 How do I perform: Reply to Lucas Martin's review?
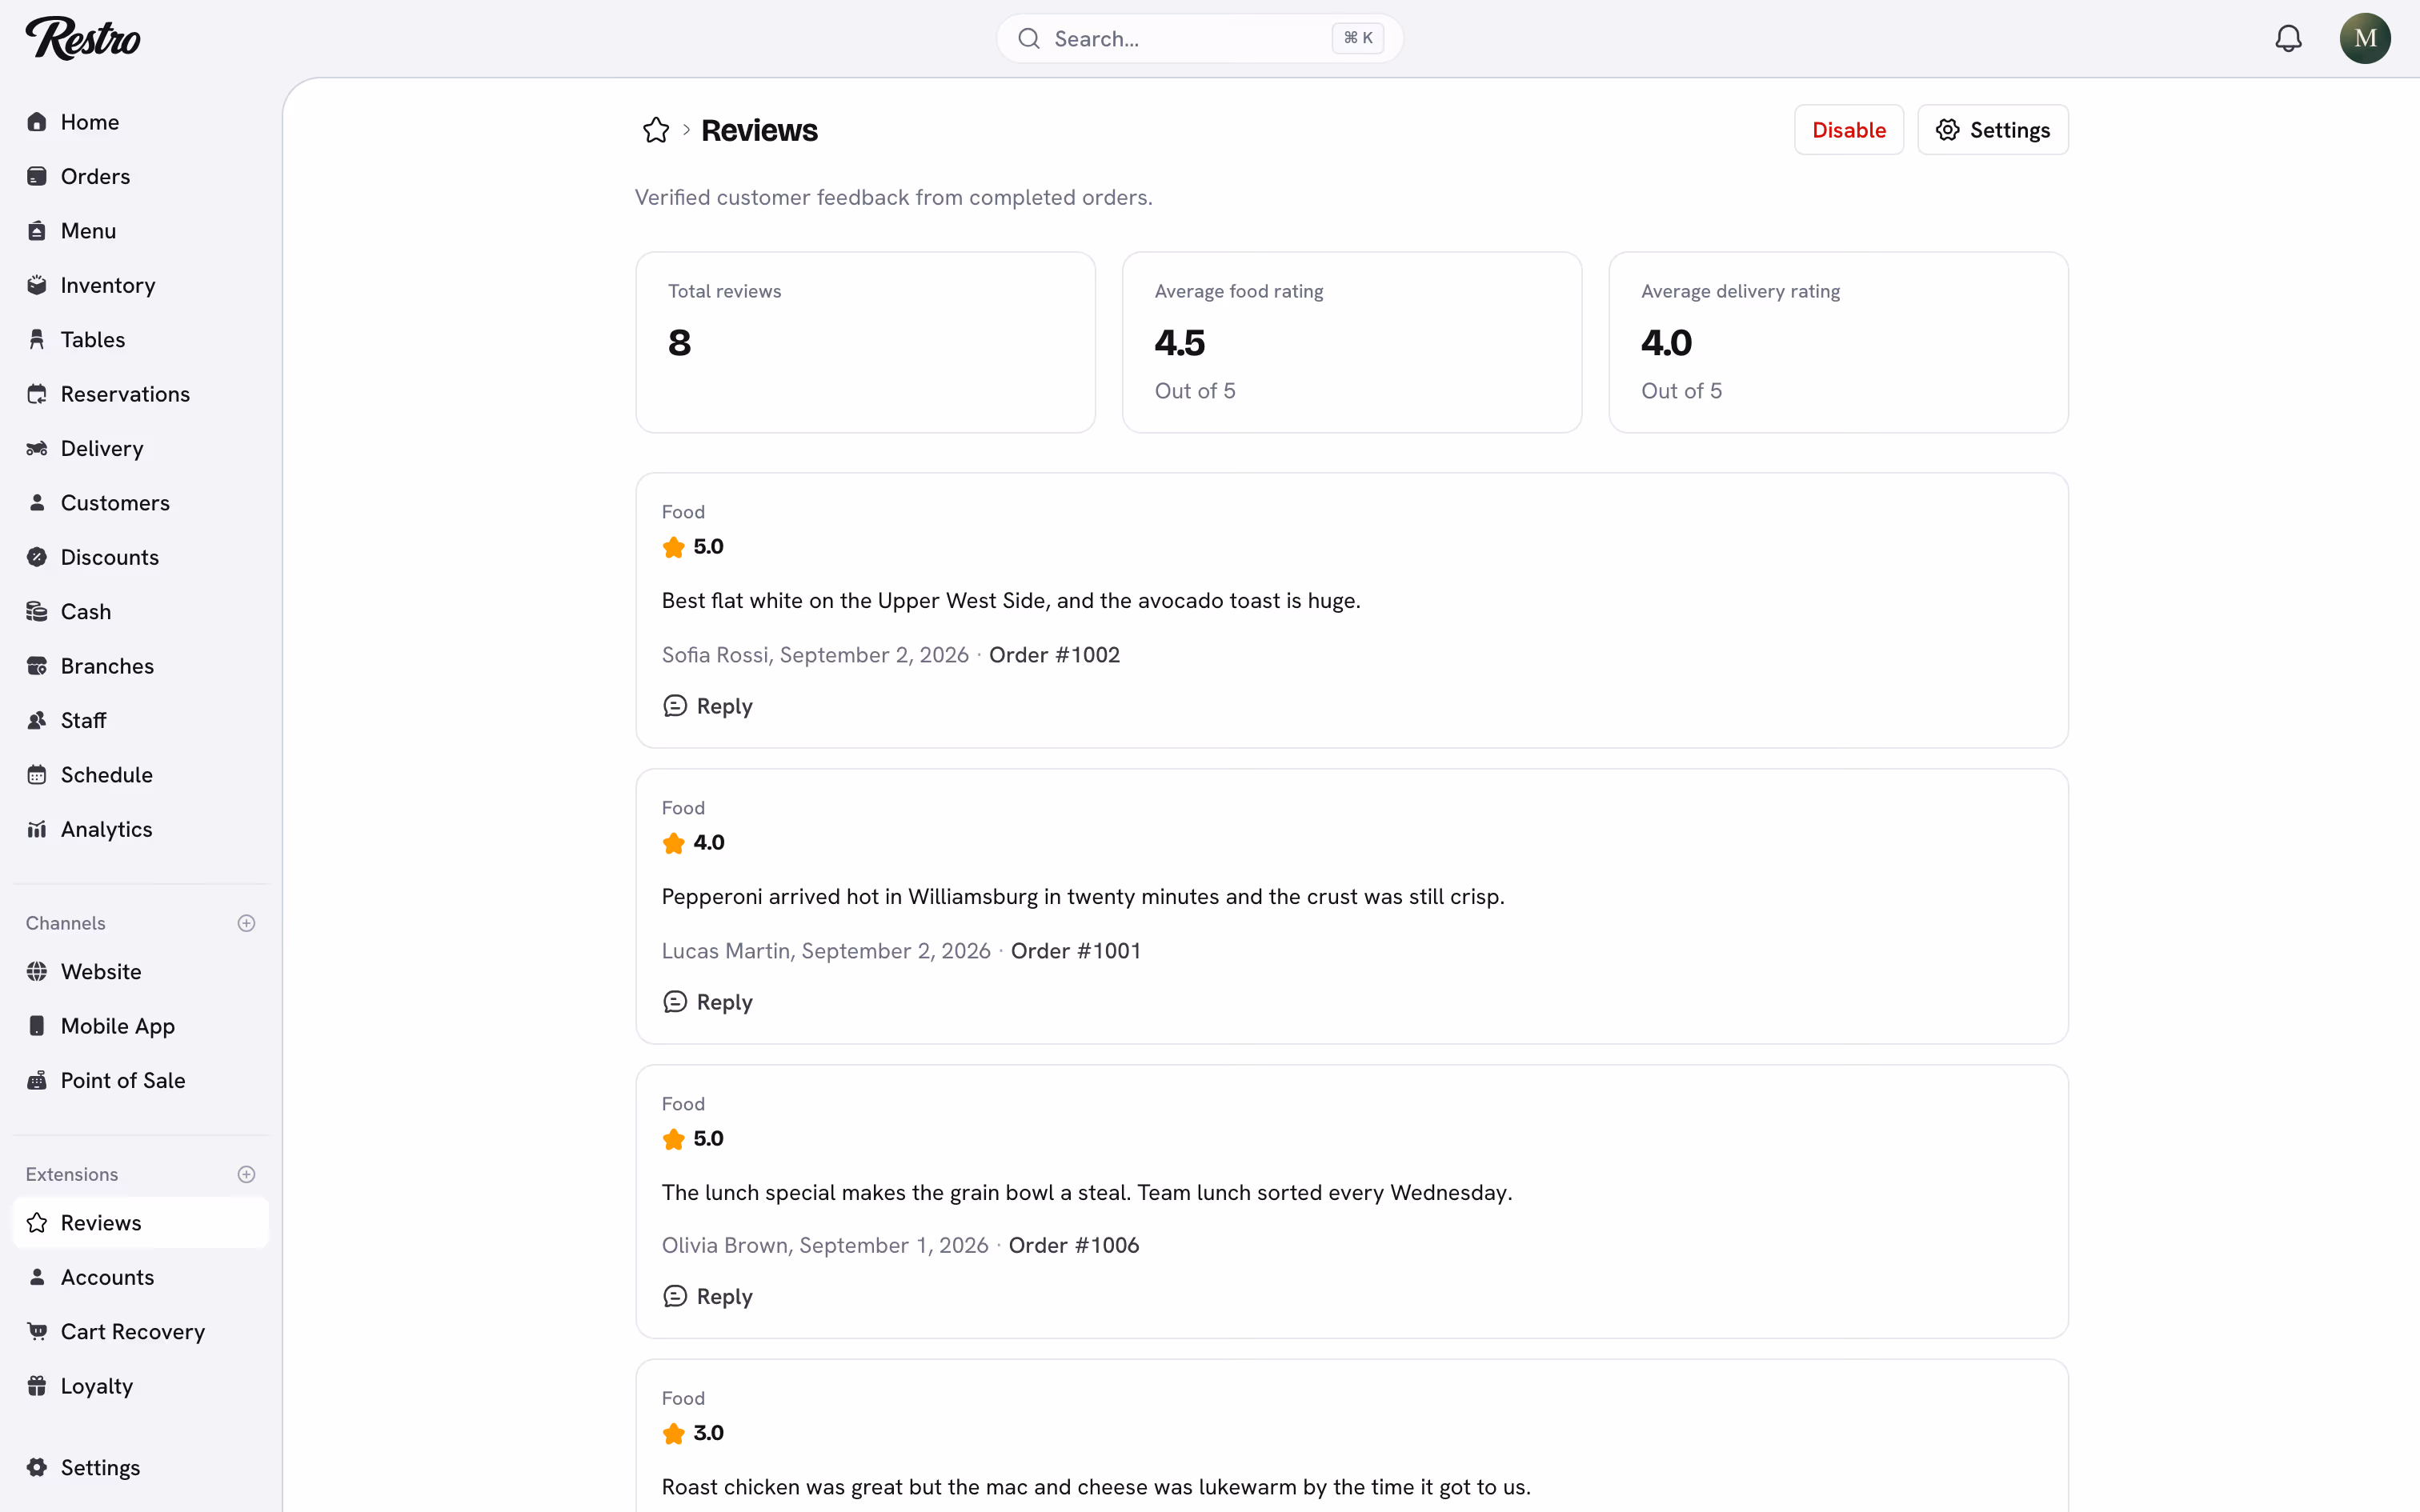tap(707, 1002)
